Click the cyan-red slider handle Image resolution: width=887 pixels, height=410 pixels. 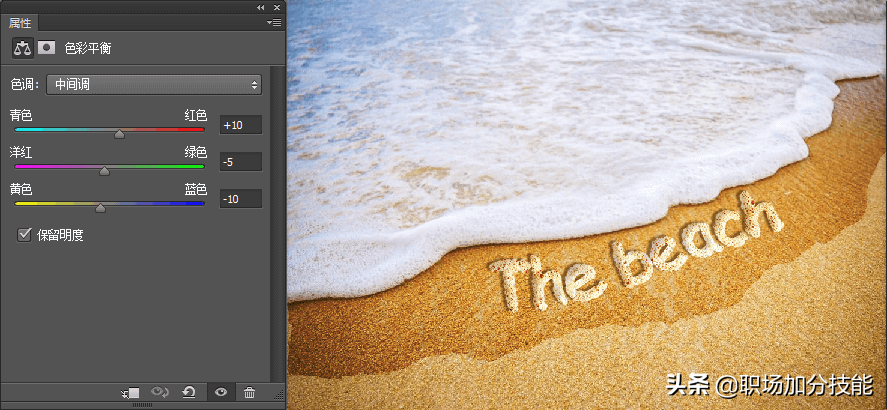[x=119, y=134]
